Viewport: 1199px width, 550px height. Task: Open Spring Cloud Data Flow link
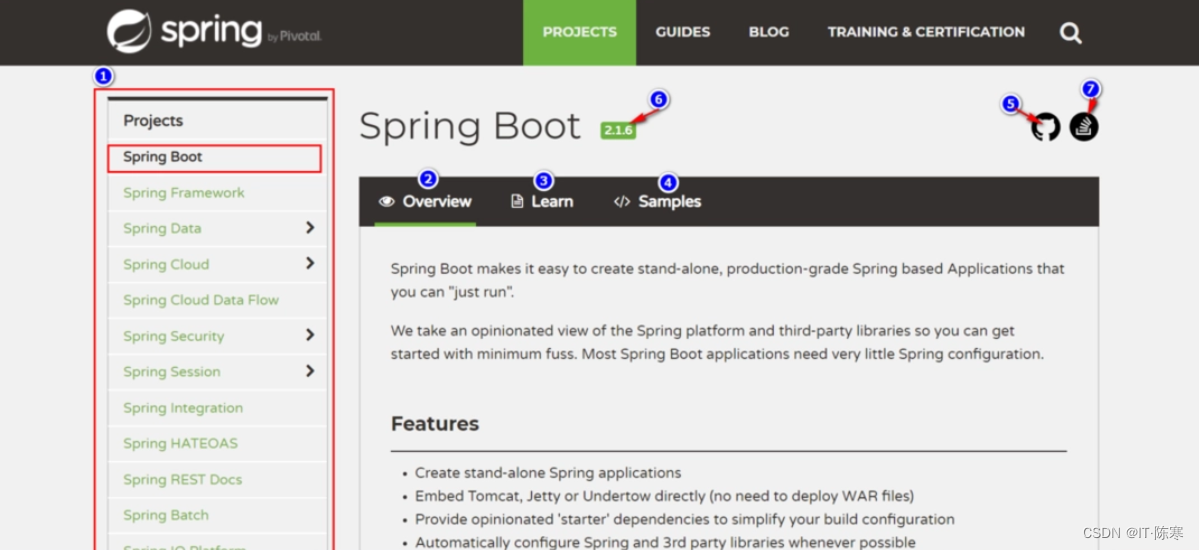click(201, 300)
